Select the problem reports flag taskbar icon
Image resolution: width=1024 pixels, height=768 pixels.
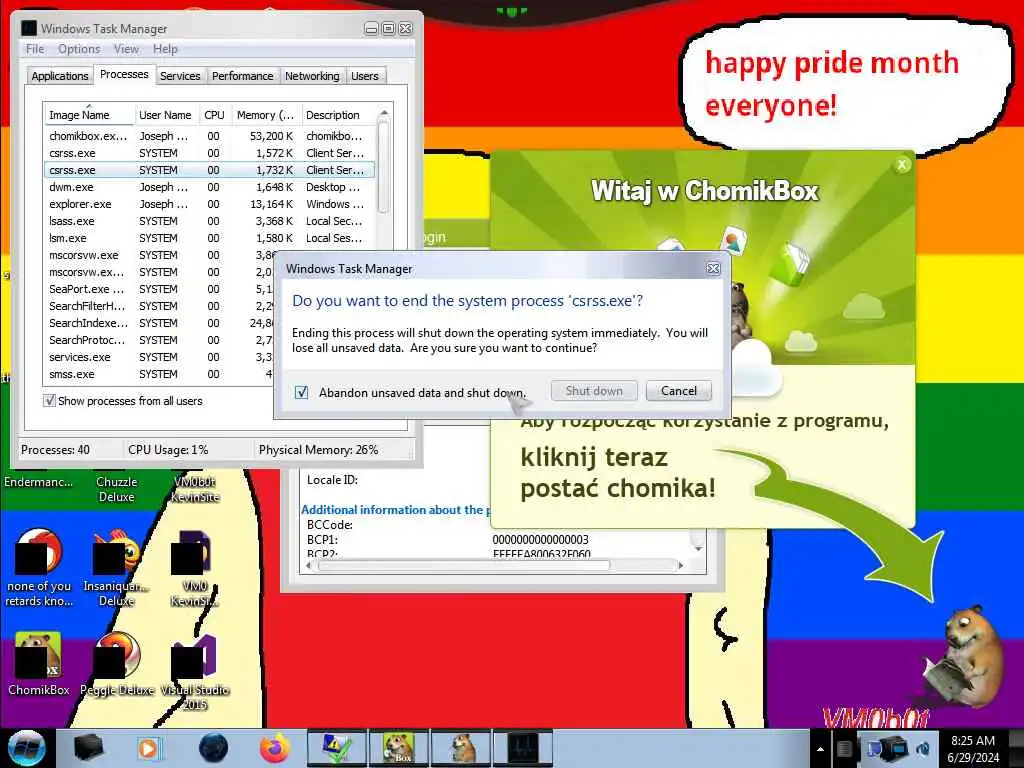(x=338, y=748)
